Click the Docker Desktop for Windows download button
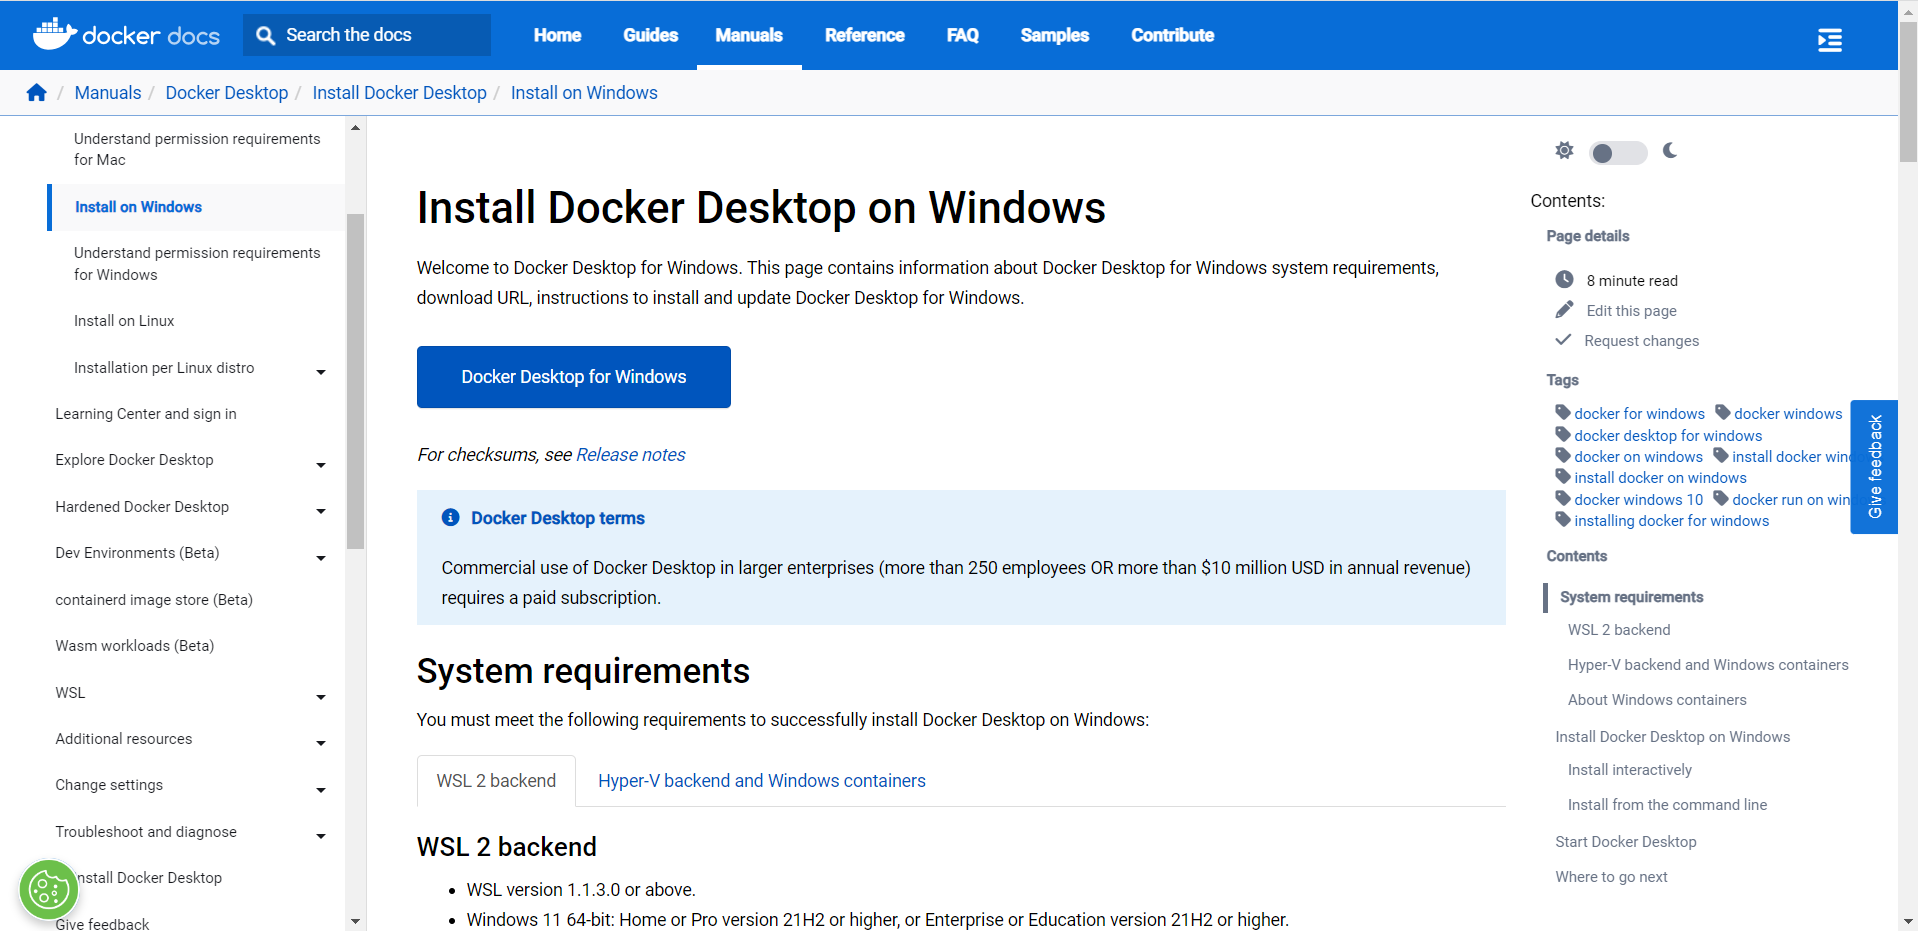Screen dimensions: 1918x931 pyautogui.click(x=573, y=376)
